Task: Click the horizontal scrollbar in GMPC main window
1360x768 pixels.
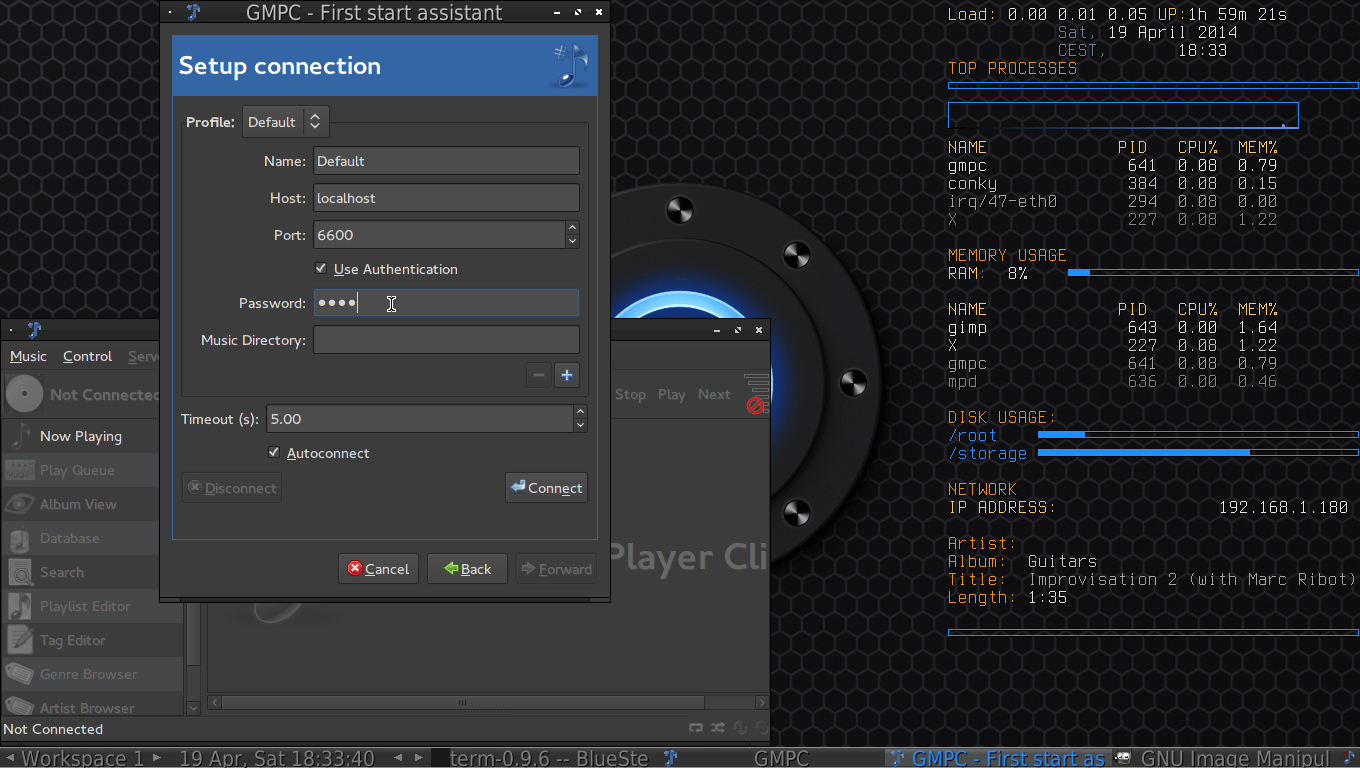Action: (x=462, y=703)
